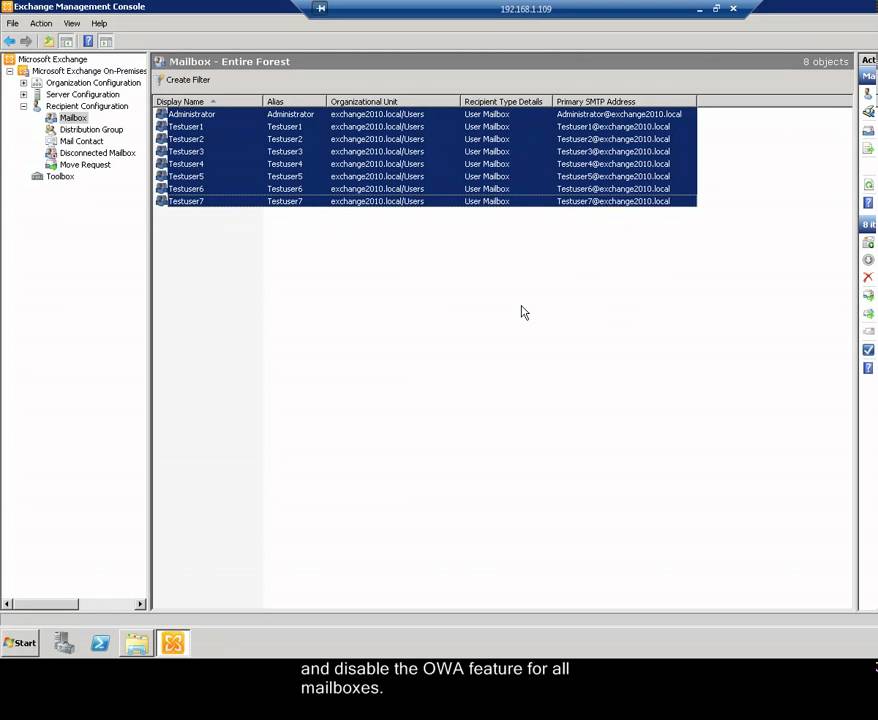
Task: Toggle the Show/Hide Action Pane icon
Action: 106,41
